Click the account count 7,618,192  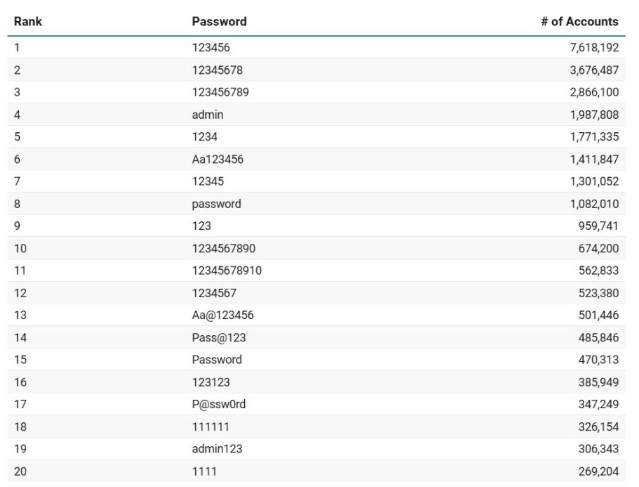tap(594, 48)
